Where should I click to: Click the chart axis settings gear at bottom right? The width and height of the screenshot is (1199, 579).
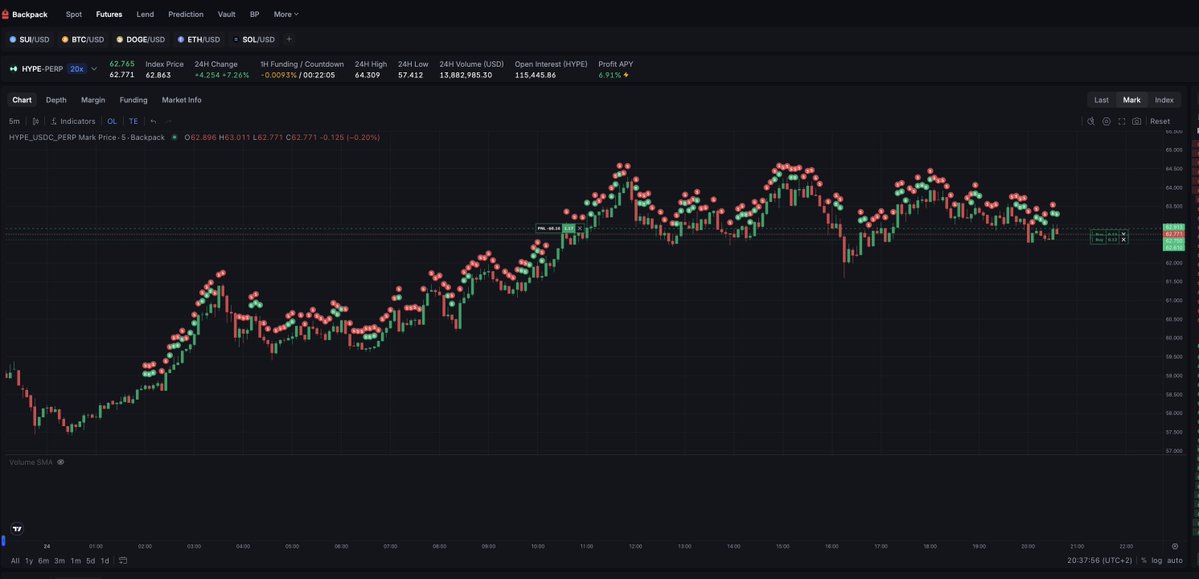pos(1175,546)
